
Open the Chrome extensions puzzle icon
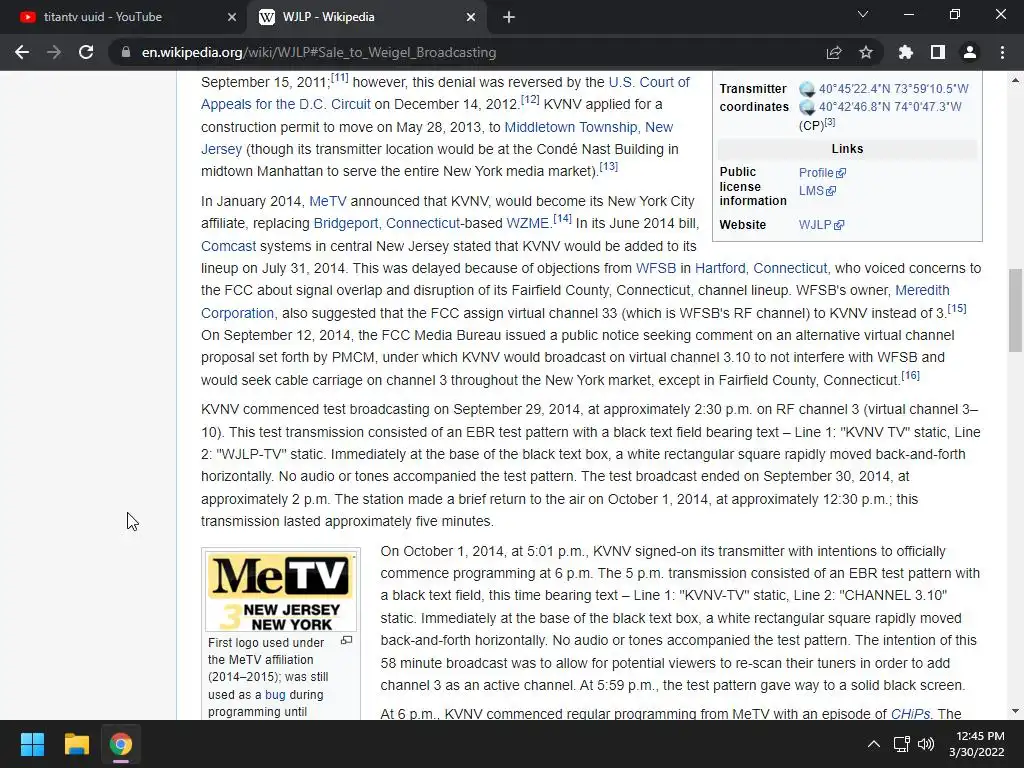(x=906, y=52)
